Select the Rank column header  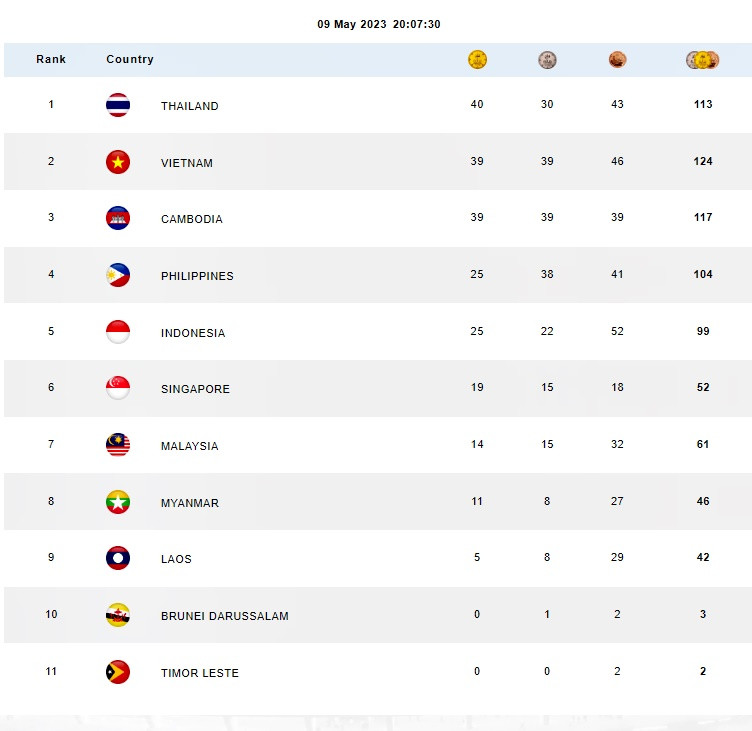pos(51,59)
